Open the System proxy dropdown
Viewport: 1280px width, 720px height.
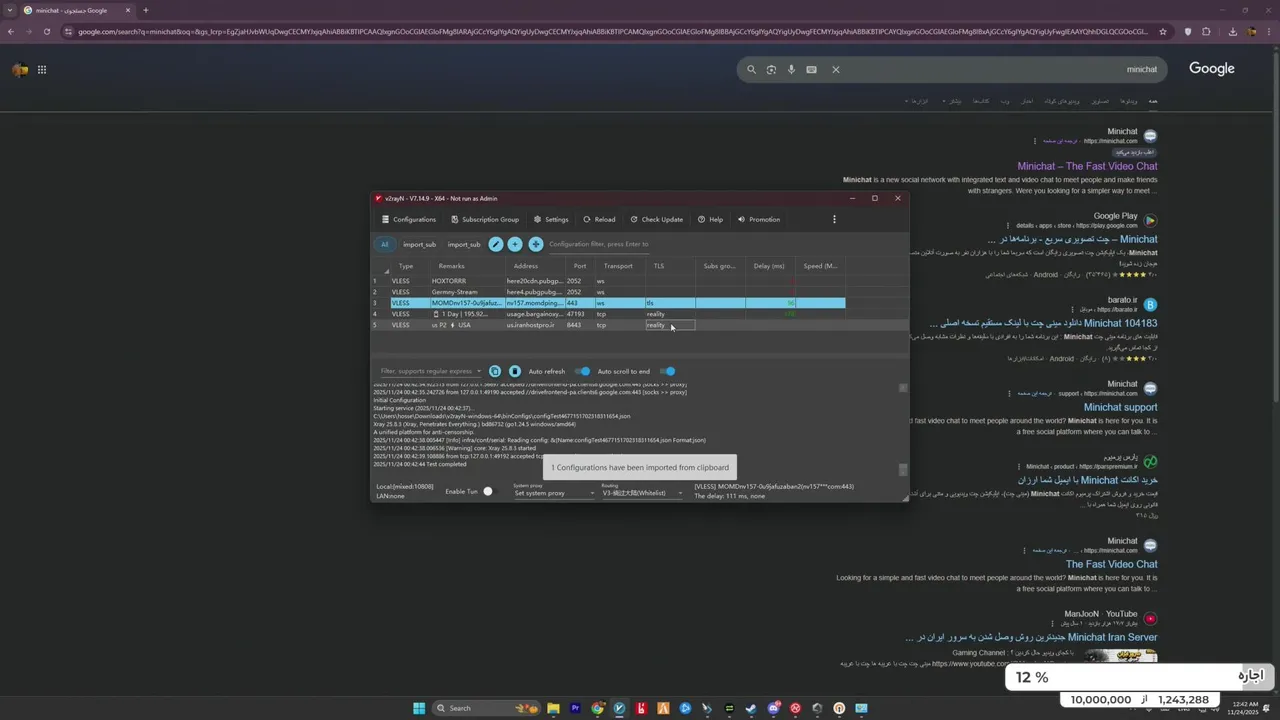(554, 493)
